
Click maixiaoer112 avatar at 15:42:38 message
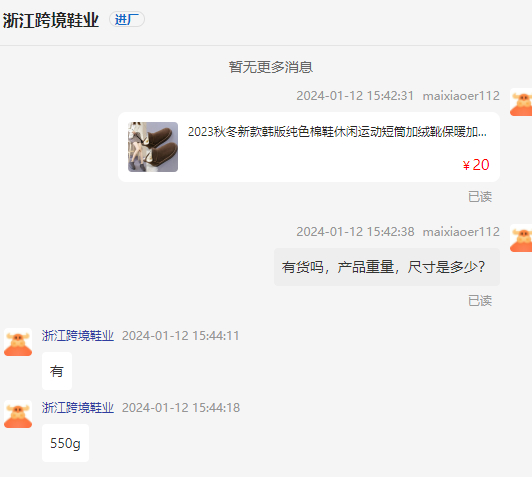point(521,238)
